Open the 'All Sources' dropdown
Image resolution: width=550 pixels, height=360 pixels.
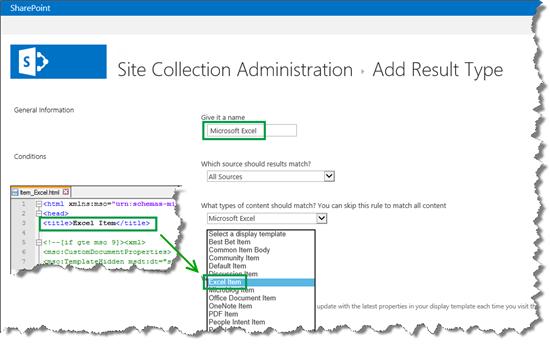[270, 176]
